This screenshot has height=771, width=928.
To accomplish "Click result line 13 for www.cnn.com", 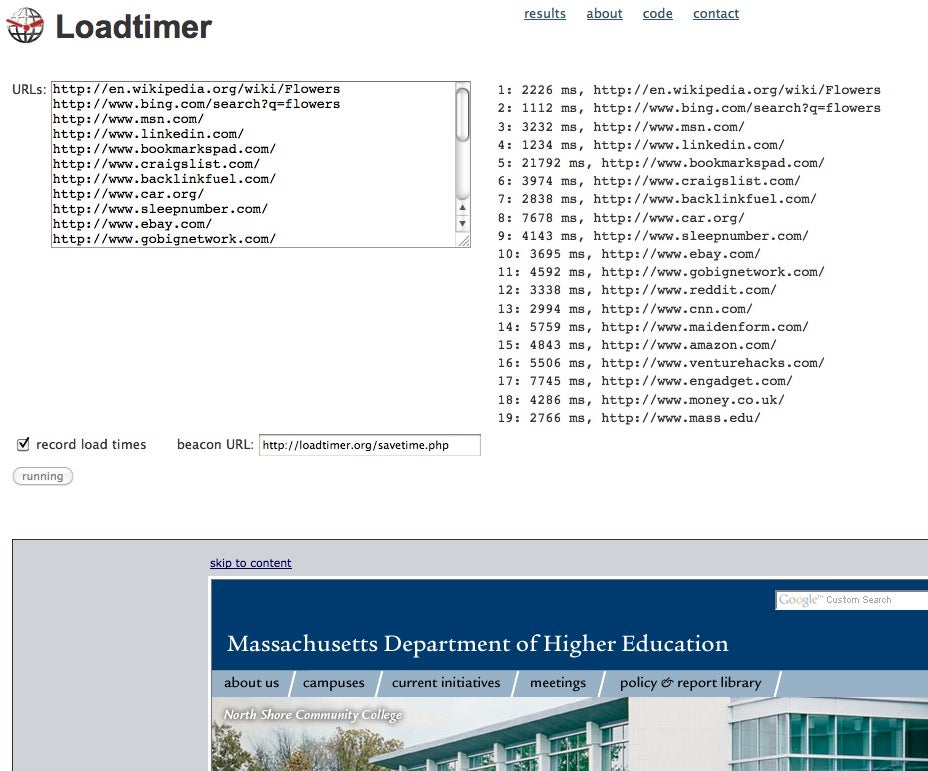I will pos(625,309).
